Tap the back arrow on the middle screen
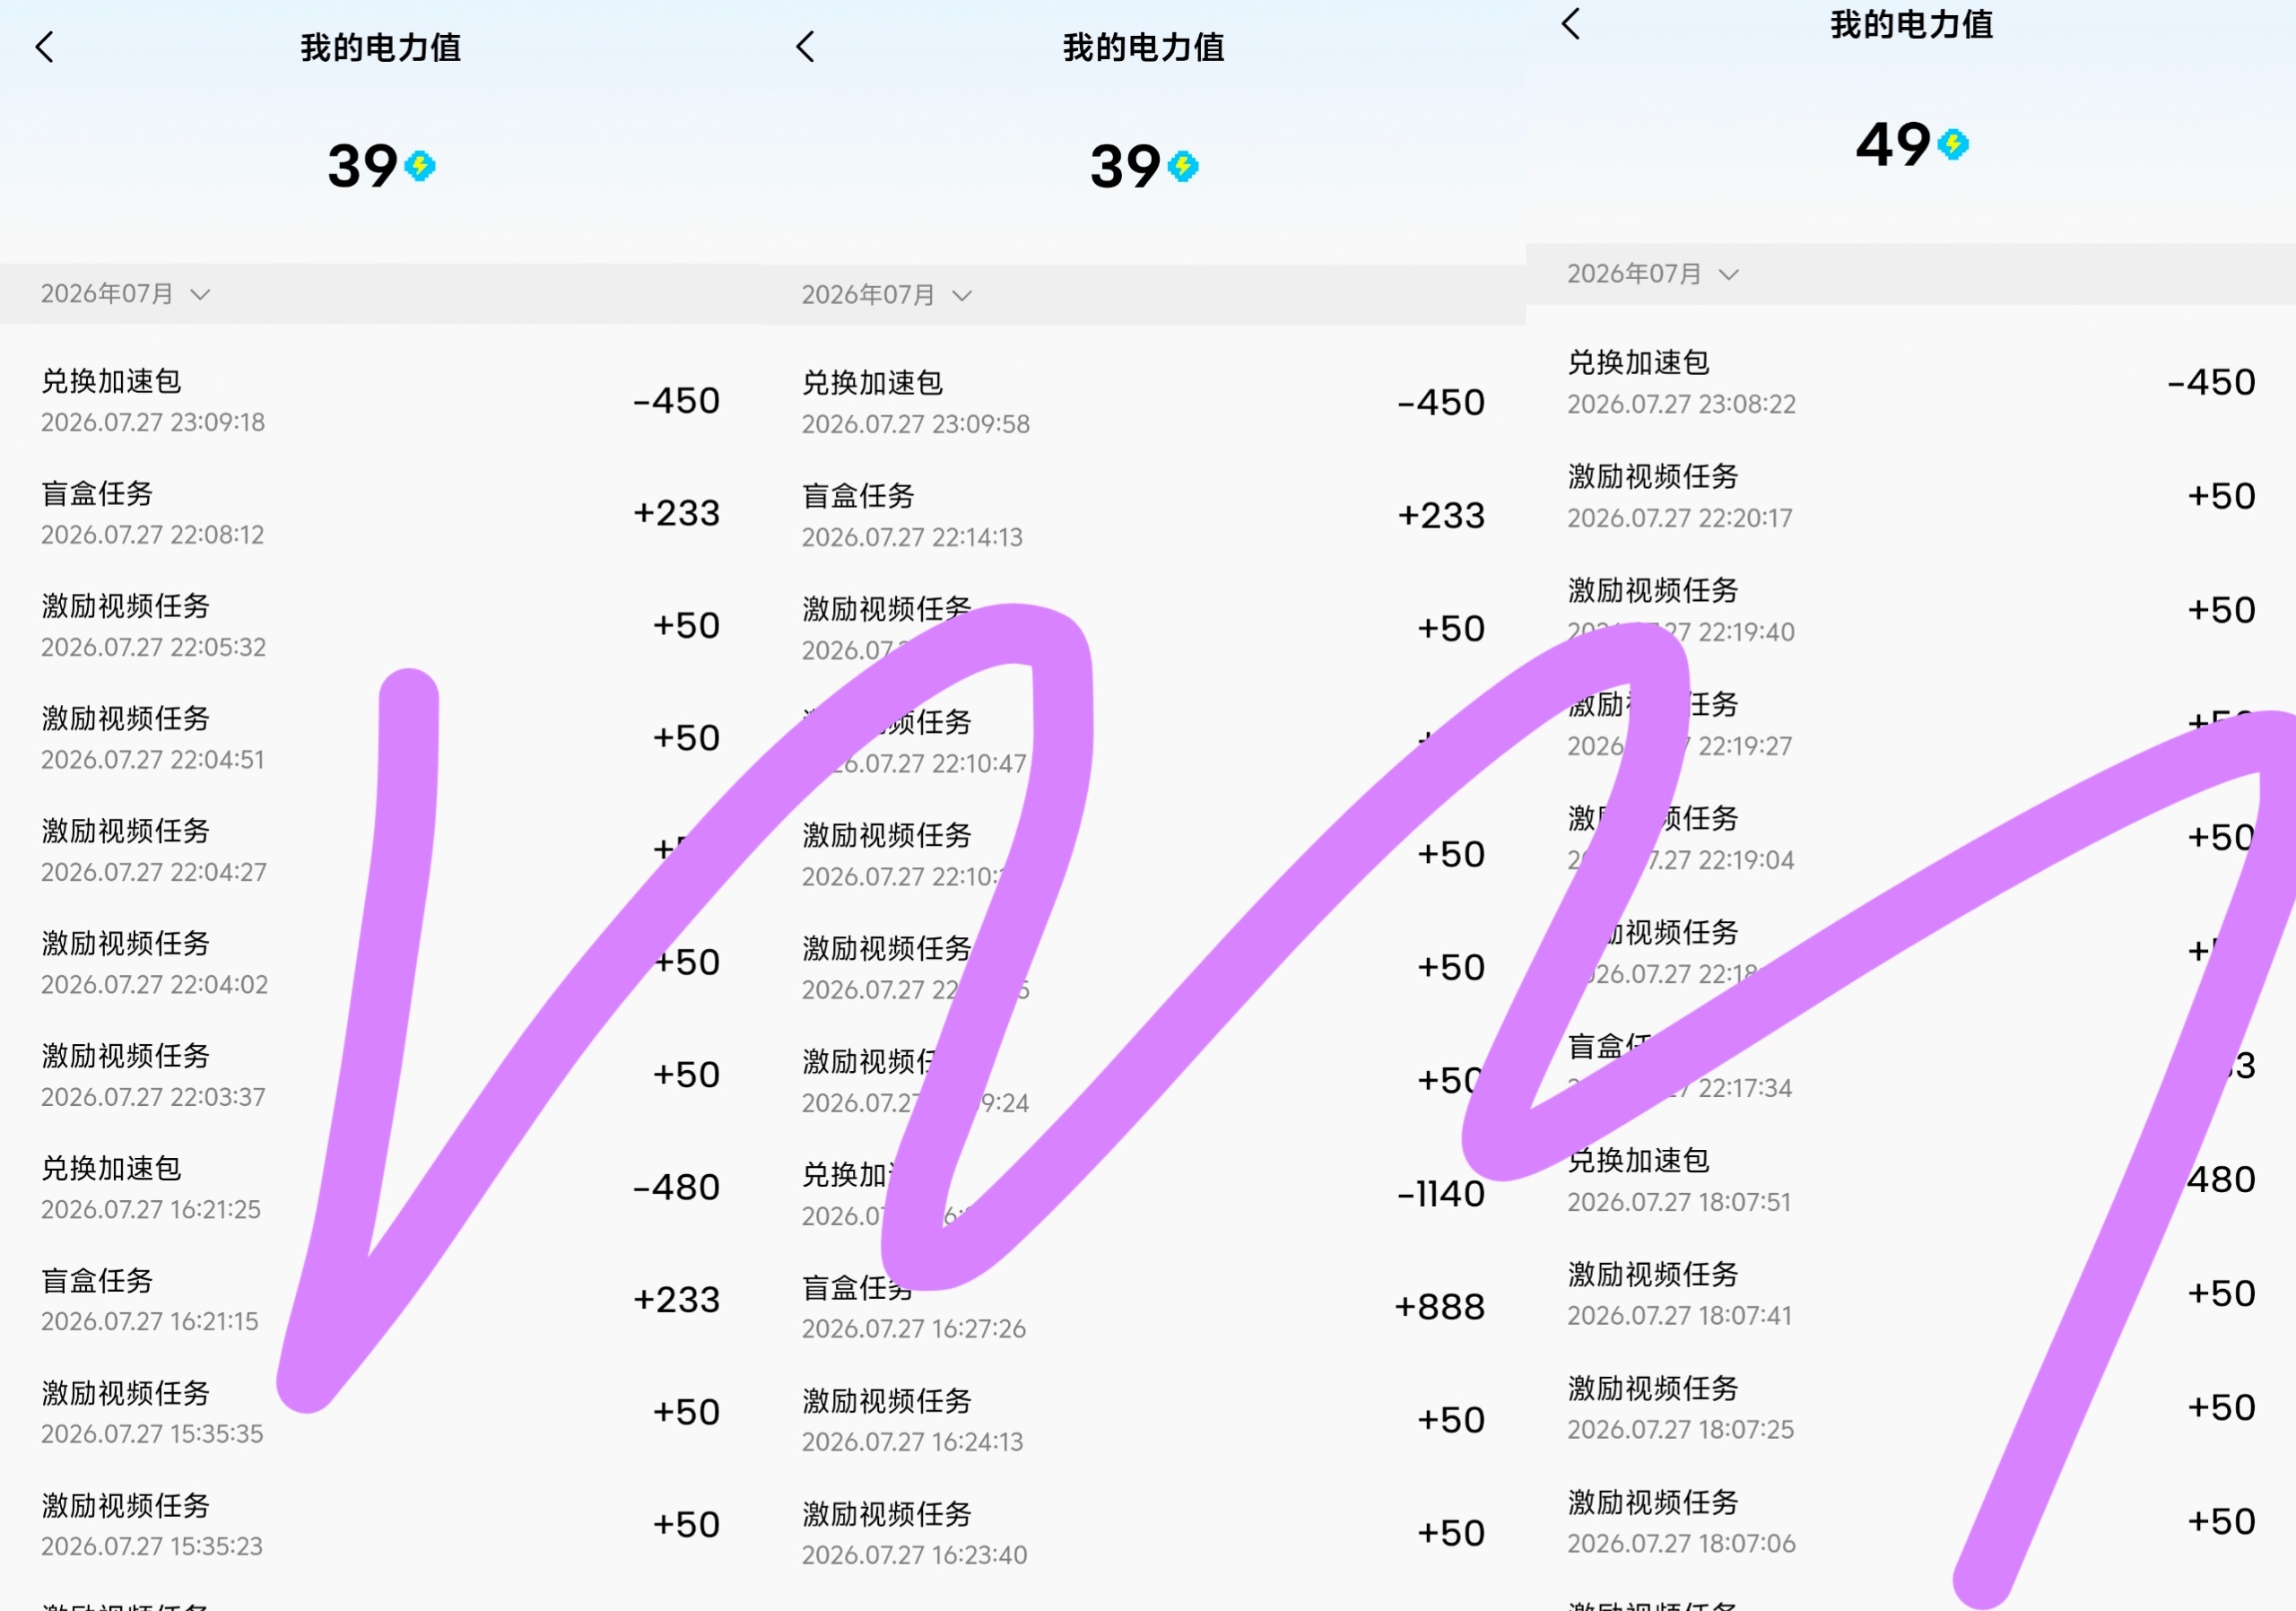The width and height of the screenshot is (2296, 1611). point(806,46)
